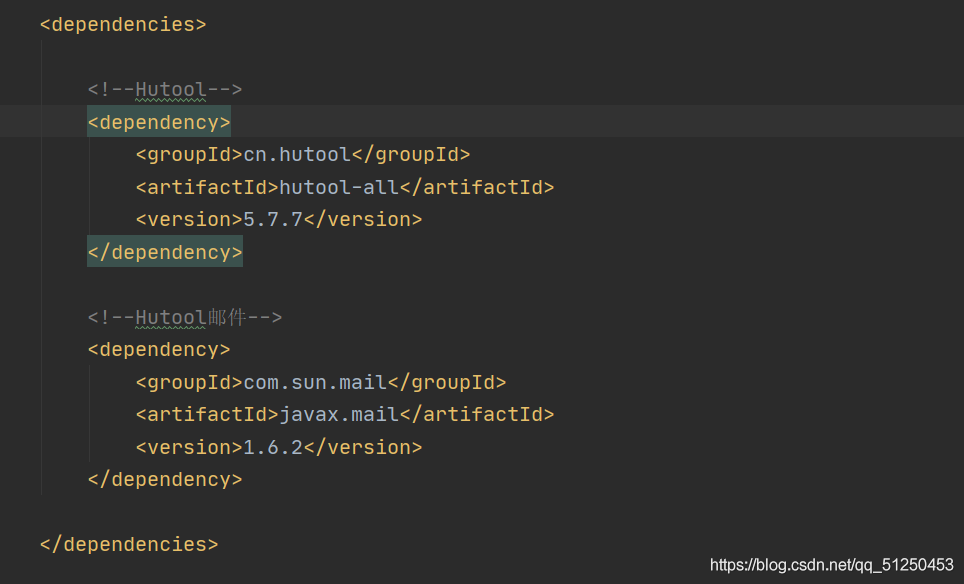Click the highlighted closing dependency tag
The width and height of the screenshot is (964, 584).
tap(165, 252)
